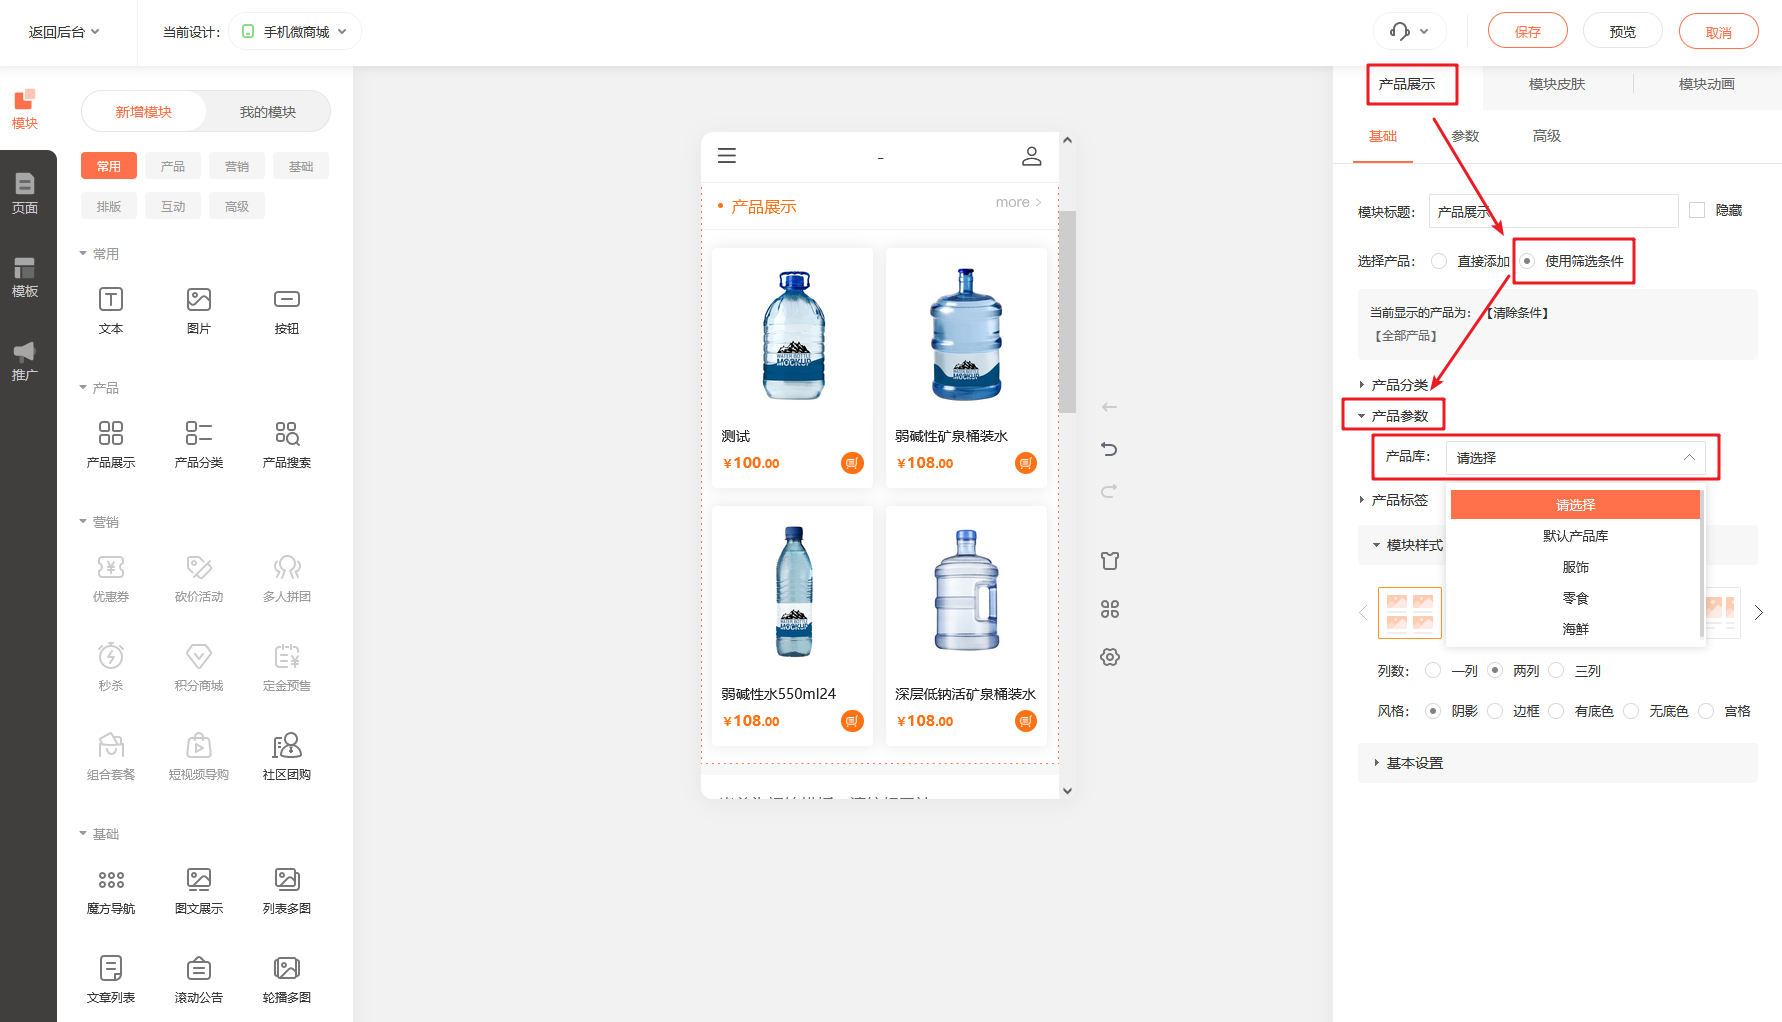The width and height of the screenshot is (1782, 1022).
Task: Add the 产品搜索 module
Action: pyautogui.click(x=287, y=444)
